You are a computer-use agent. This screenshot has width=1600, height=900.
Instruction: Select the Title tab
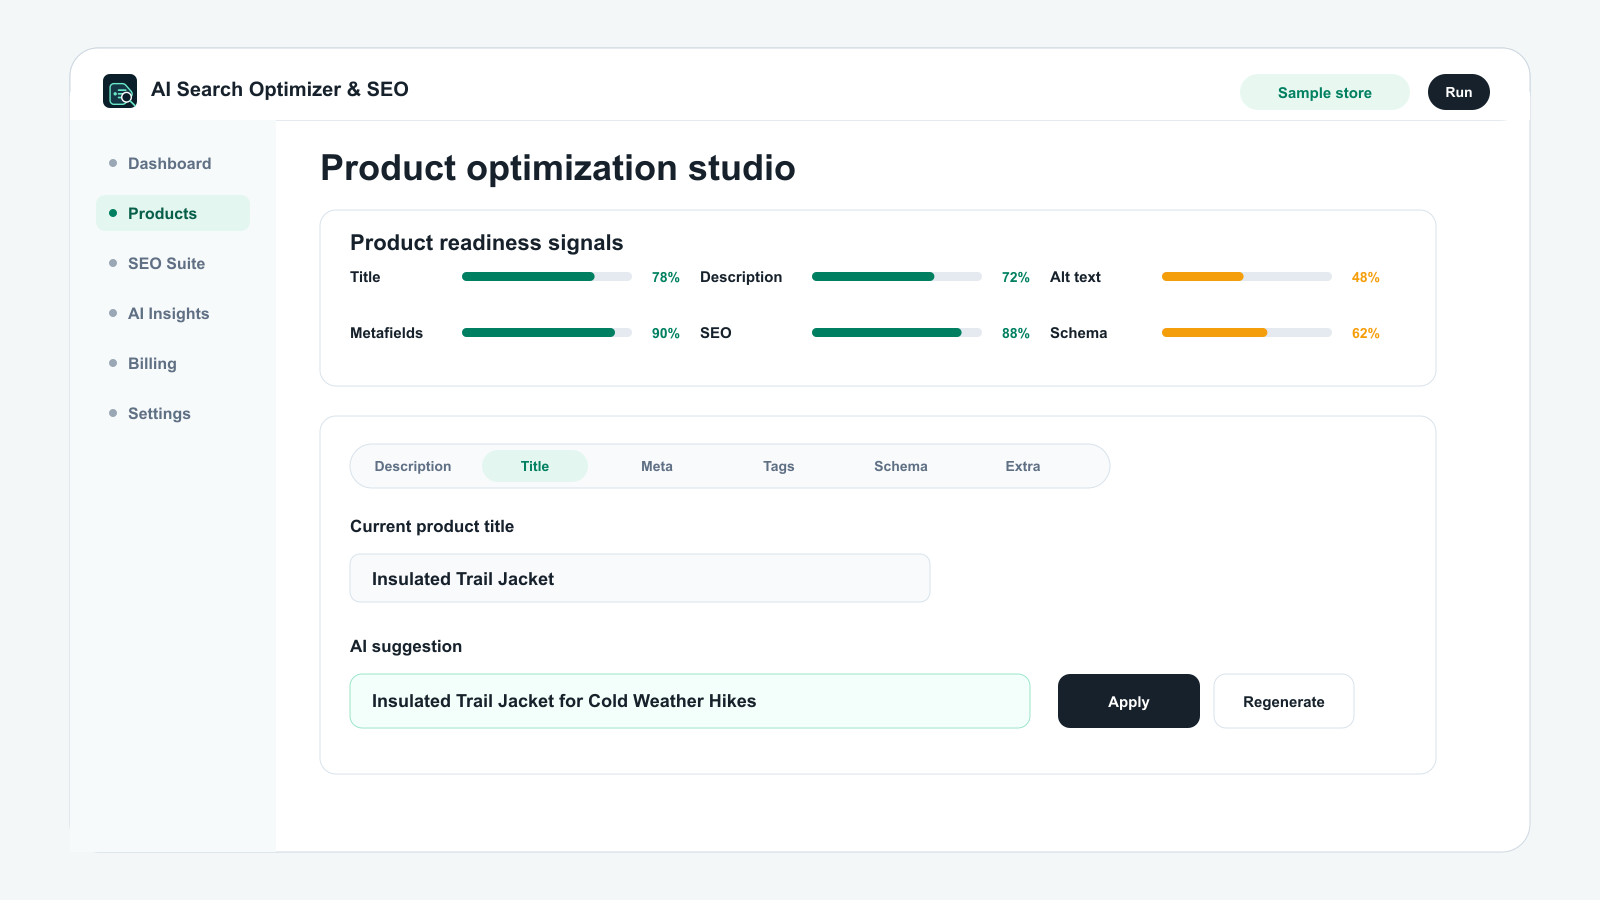click(x=535, y=466)
